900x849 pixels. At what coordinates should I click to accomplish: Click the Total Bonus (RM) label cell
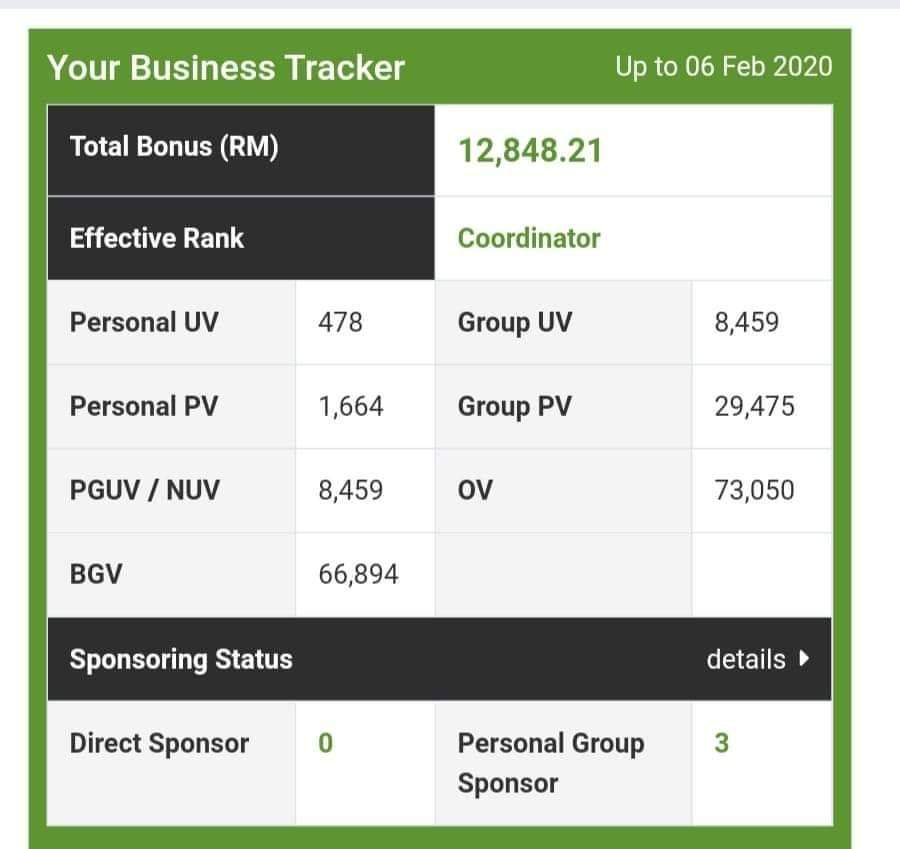(174, 147)
